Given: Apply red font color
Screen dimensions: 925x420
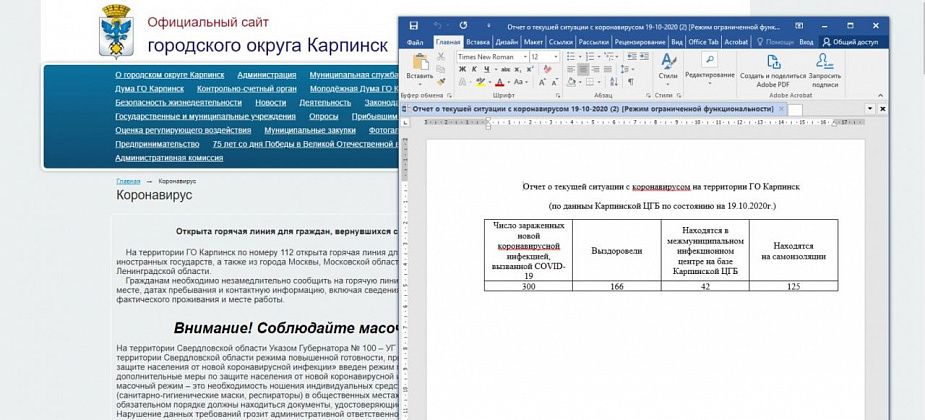Looking at the screenshot, I should [x=500, y=81].
